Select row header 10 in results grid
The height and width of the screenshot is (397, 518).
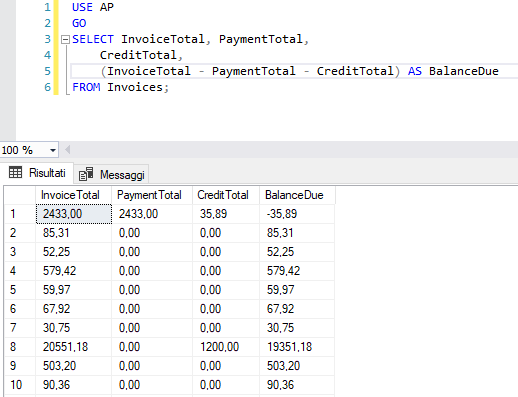(x=20, y=385)
